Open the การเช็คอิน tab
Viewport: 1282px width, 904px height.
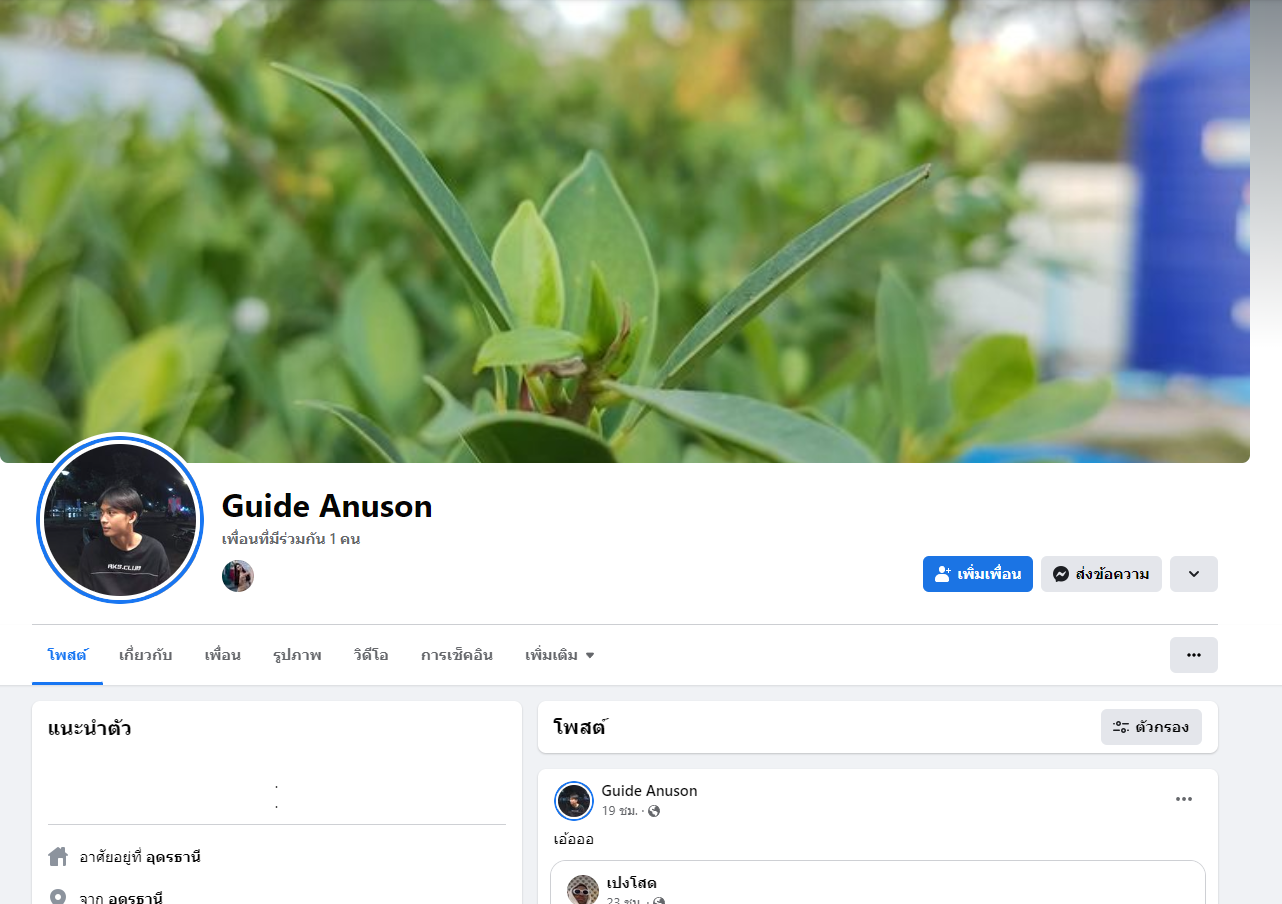(457, 655)
